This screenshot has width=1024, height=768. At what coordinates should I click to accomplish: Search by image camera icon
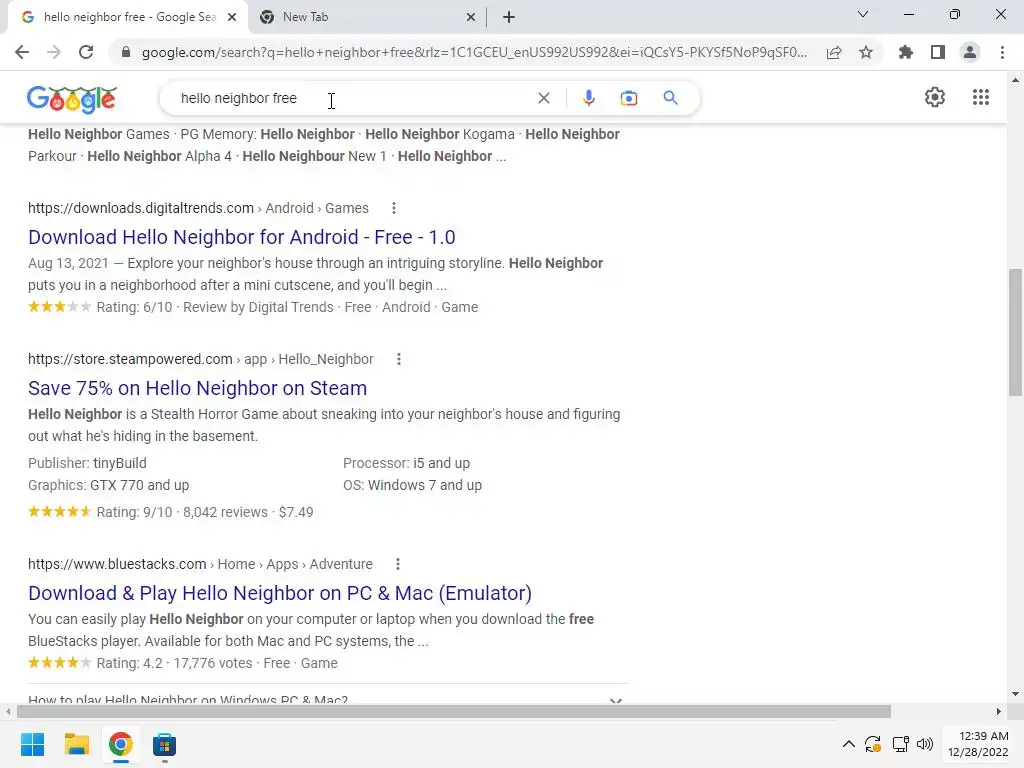(629, 98)
